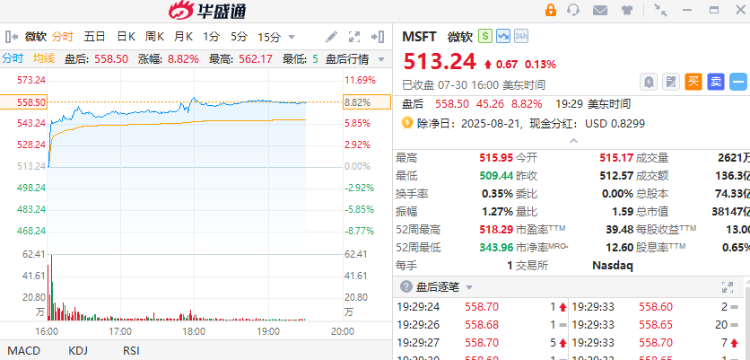Screen dimensions: 750x360
Task: Click the orange lock icon in title bar
Action: click(551, 10)
